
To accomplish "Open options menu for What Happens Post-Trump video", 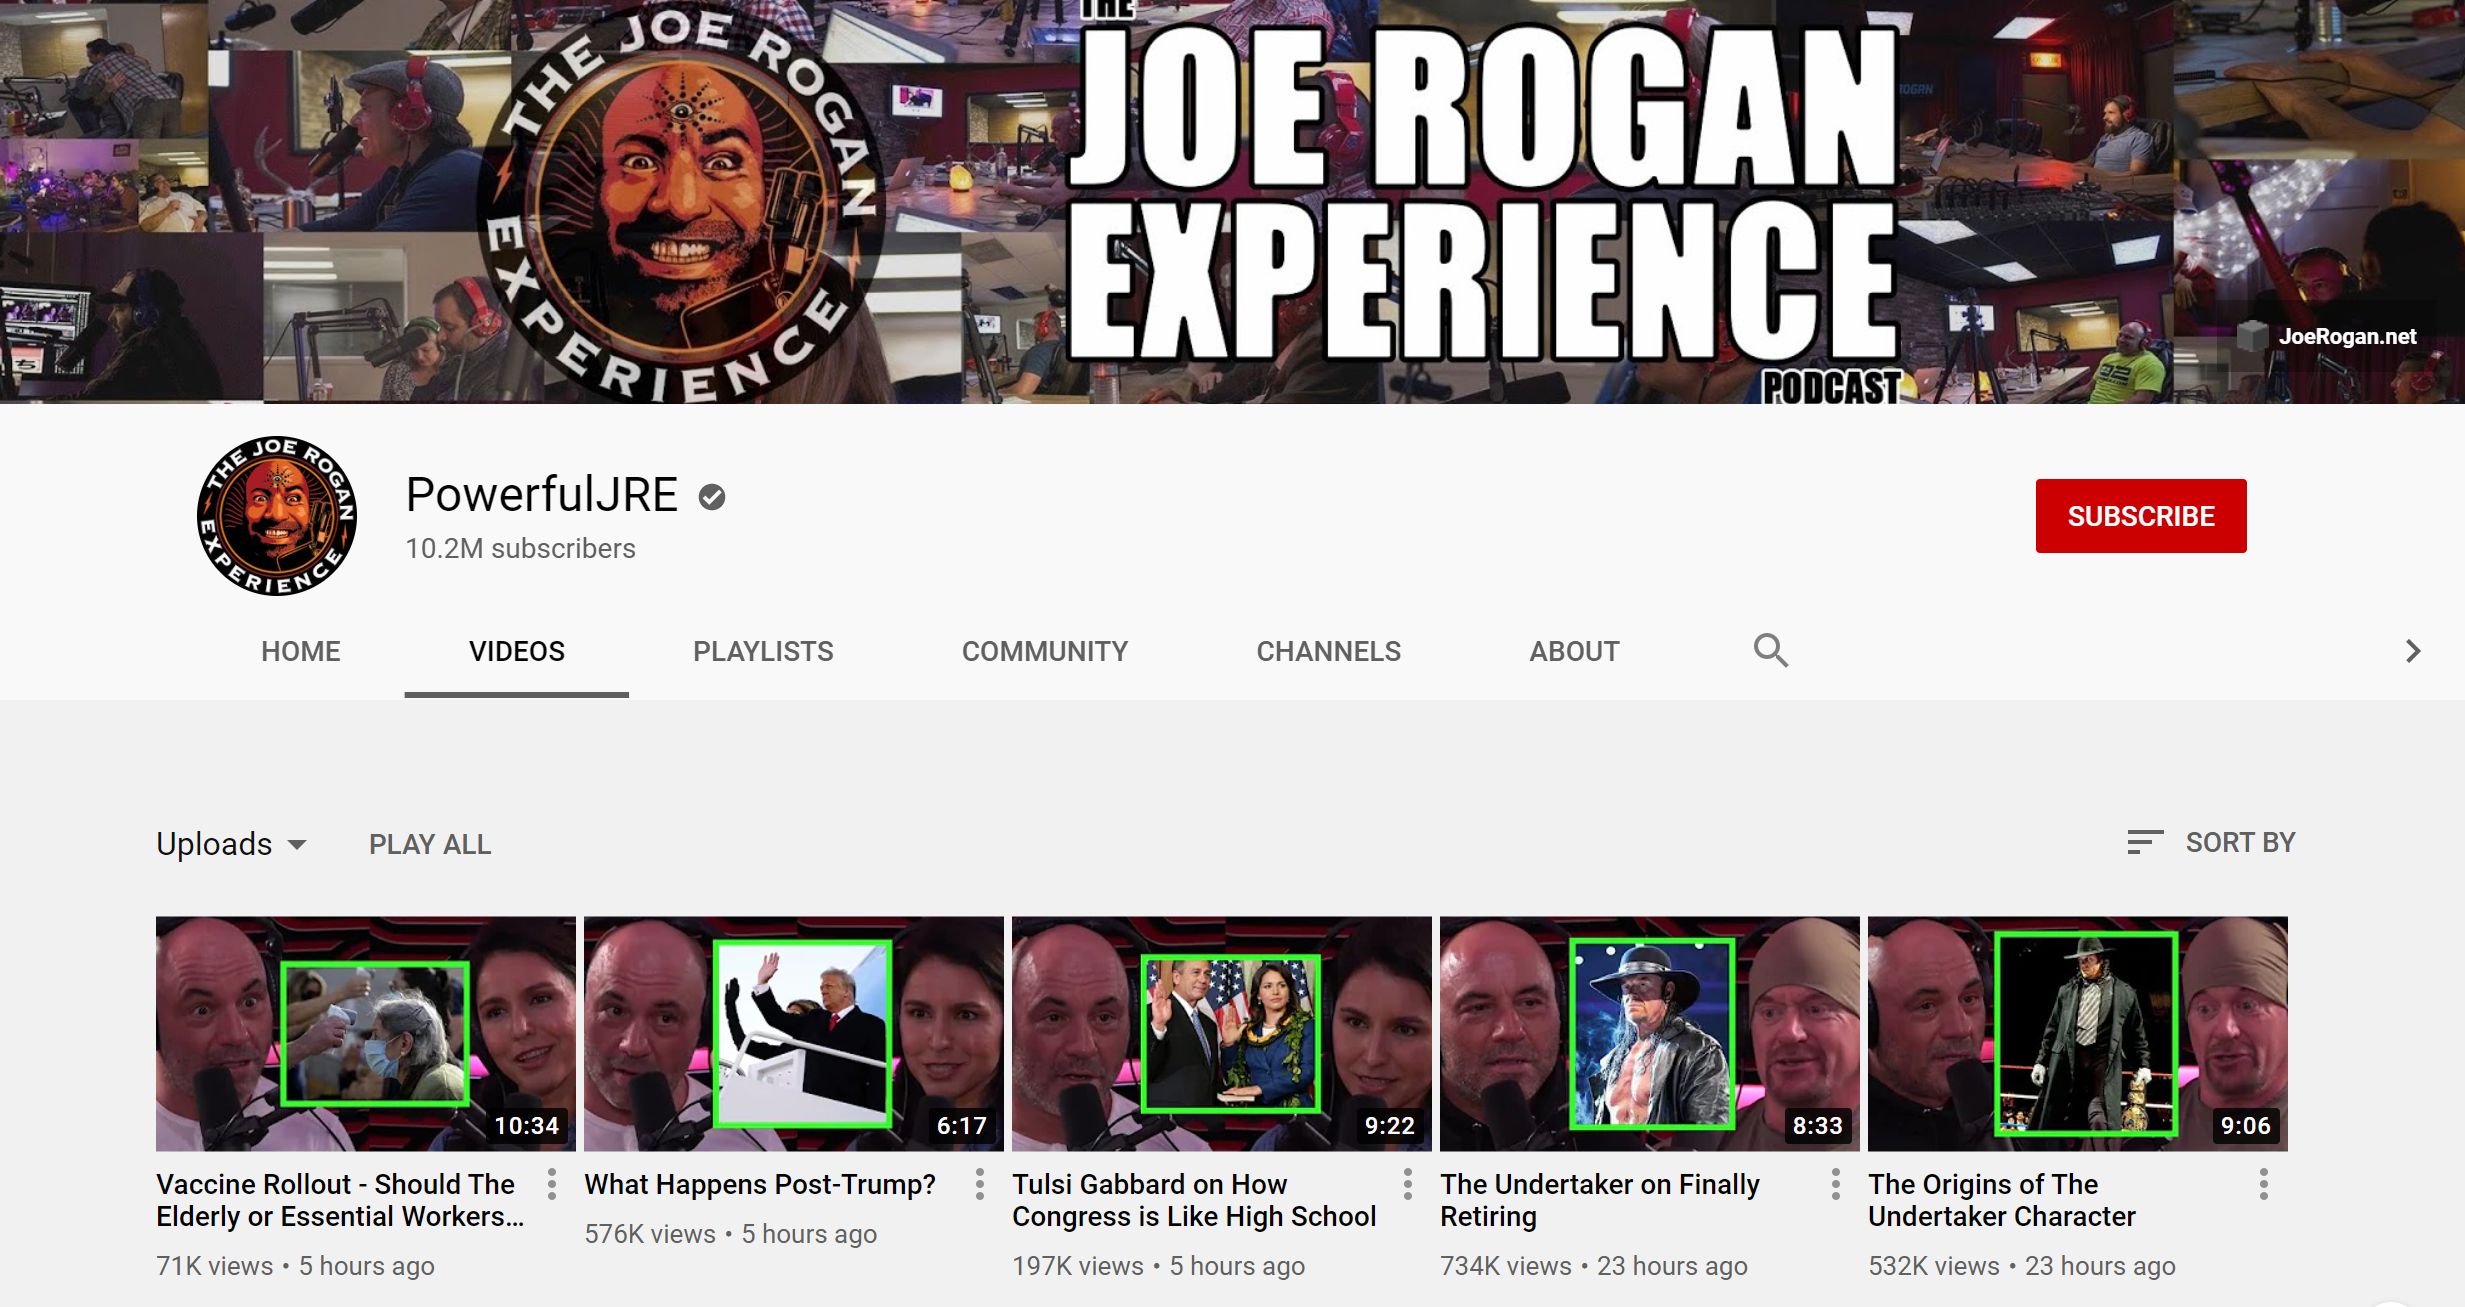I will (x=980, y=1184).
